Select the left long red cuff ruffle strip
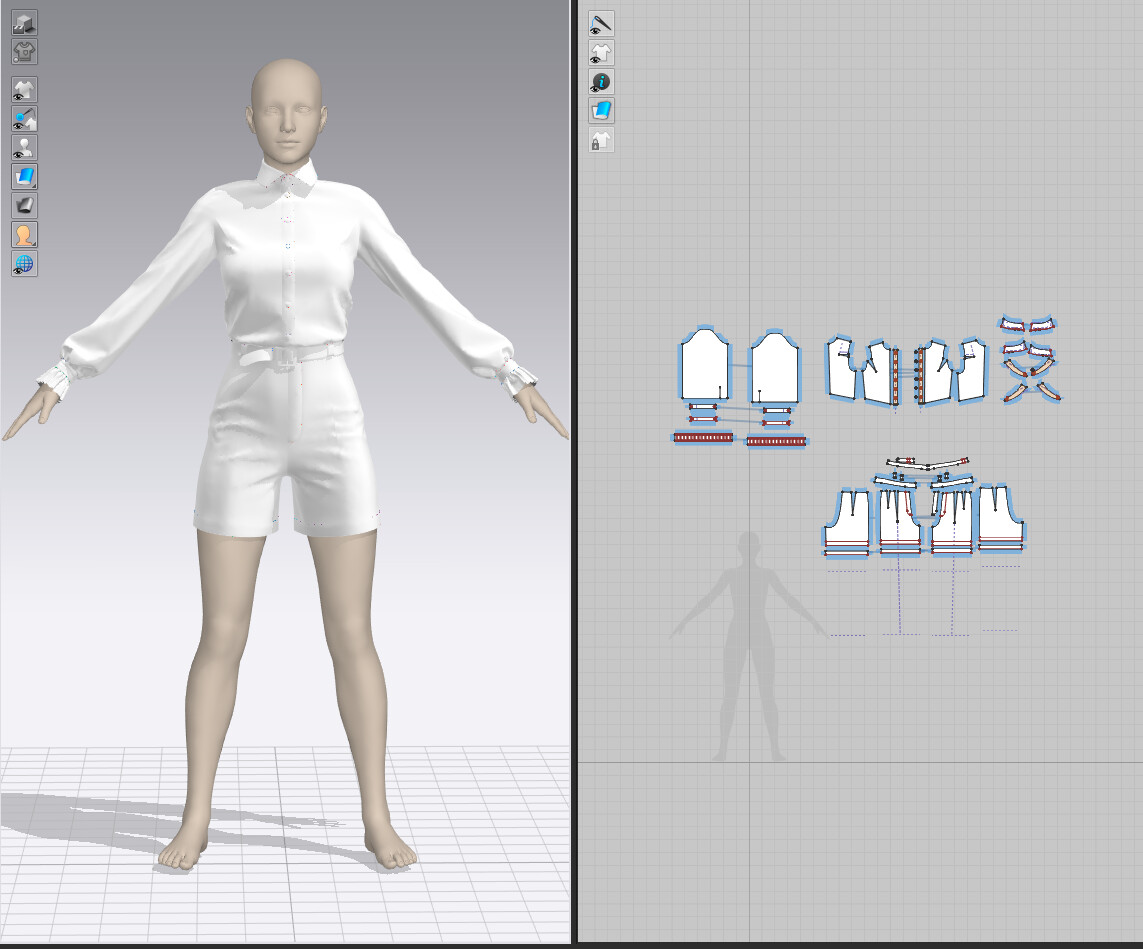1143x949 pixels. [703, 437]
